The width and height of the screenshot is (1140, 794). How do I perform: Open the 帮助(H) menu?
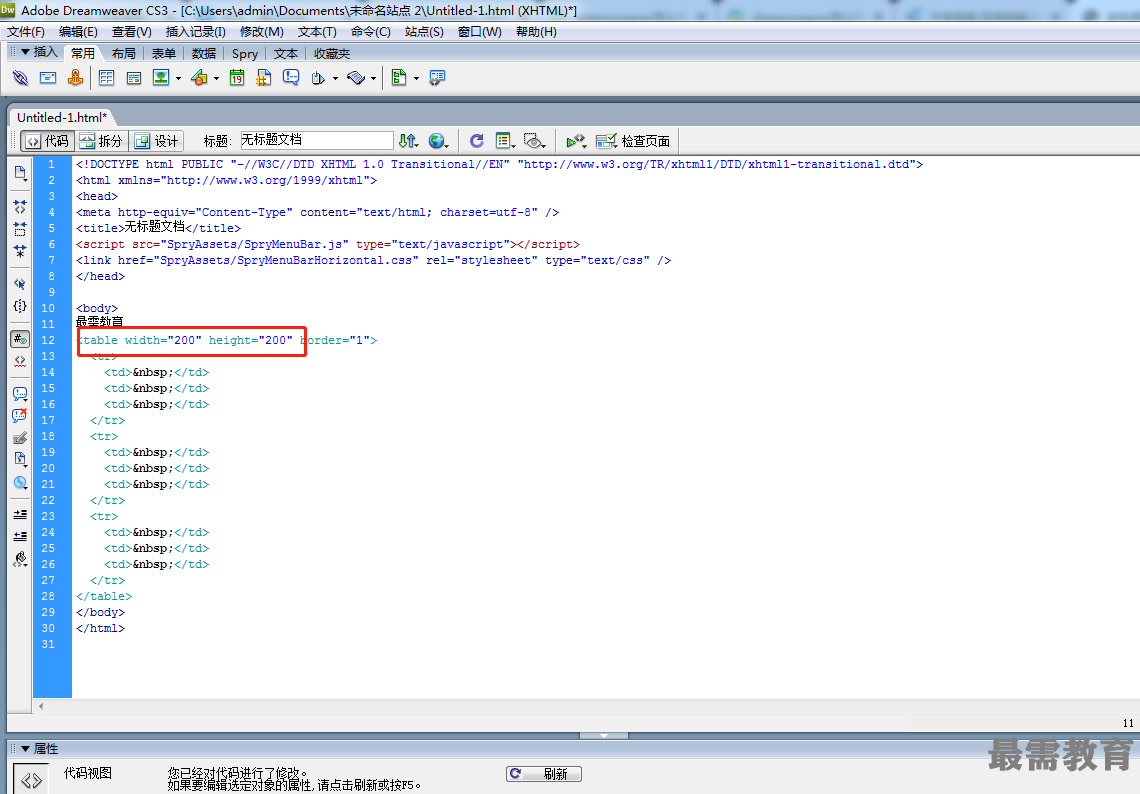click(x=537, y=32)
